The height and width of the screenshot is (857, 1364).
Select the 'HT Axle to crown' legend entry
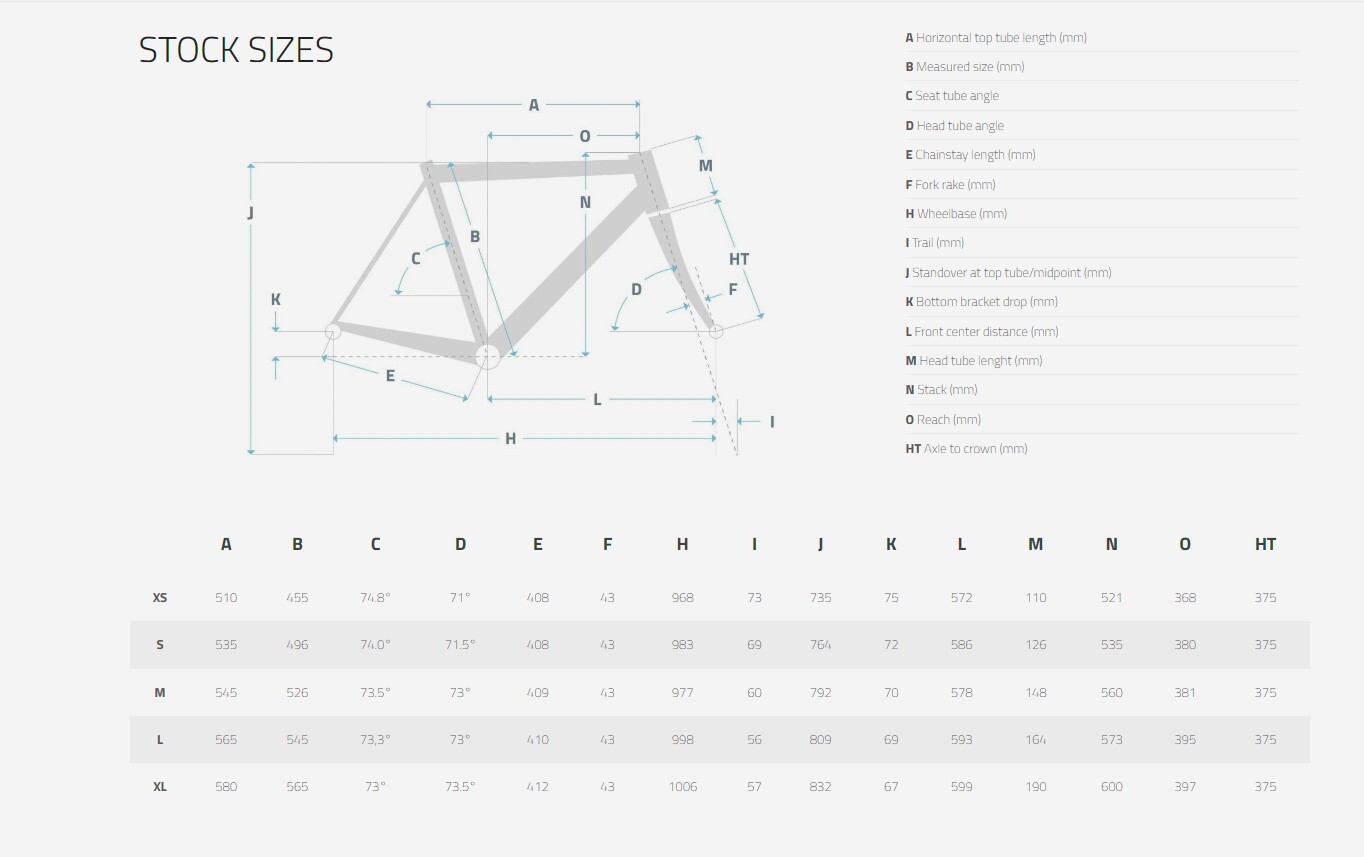pos(966,449)
